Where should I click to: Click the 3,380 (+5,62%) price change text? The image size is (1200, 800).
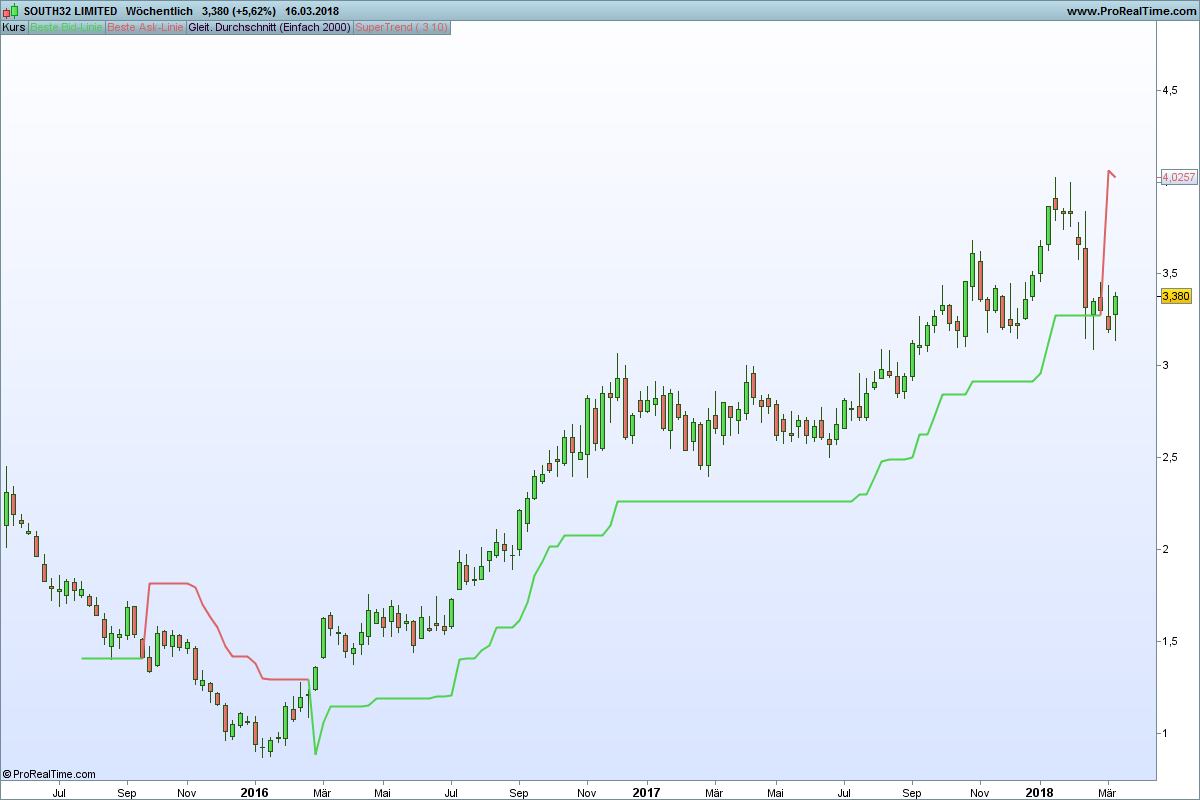coord(239,11)
